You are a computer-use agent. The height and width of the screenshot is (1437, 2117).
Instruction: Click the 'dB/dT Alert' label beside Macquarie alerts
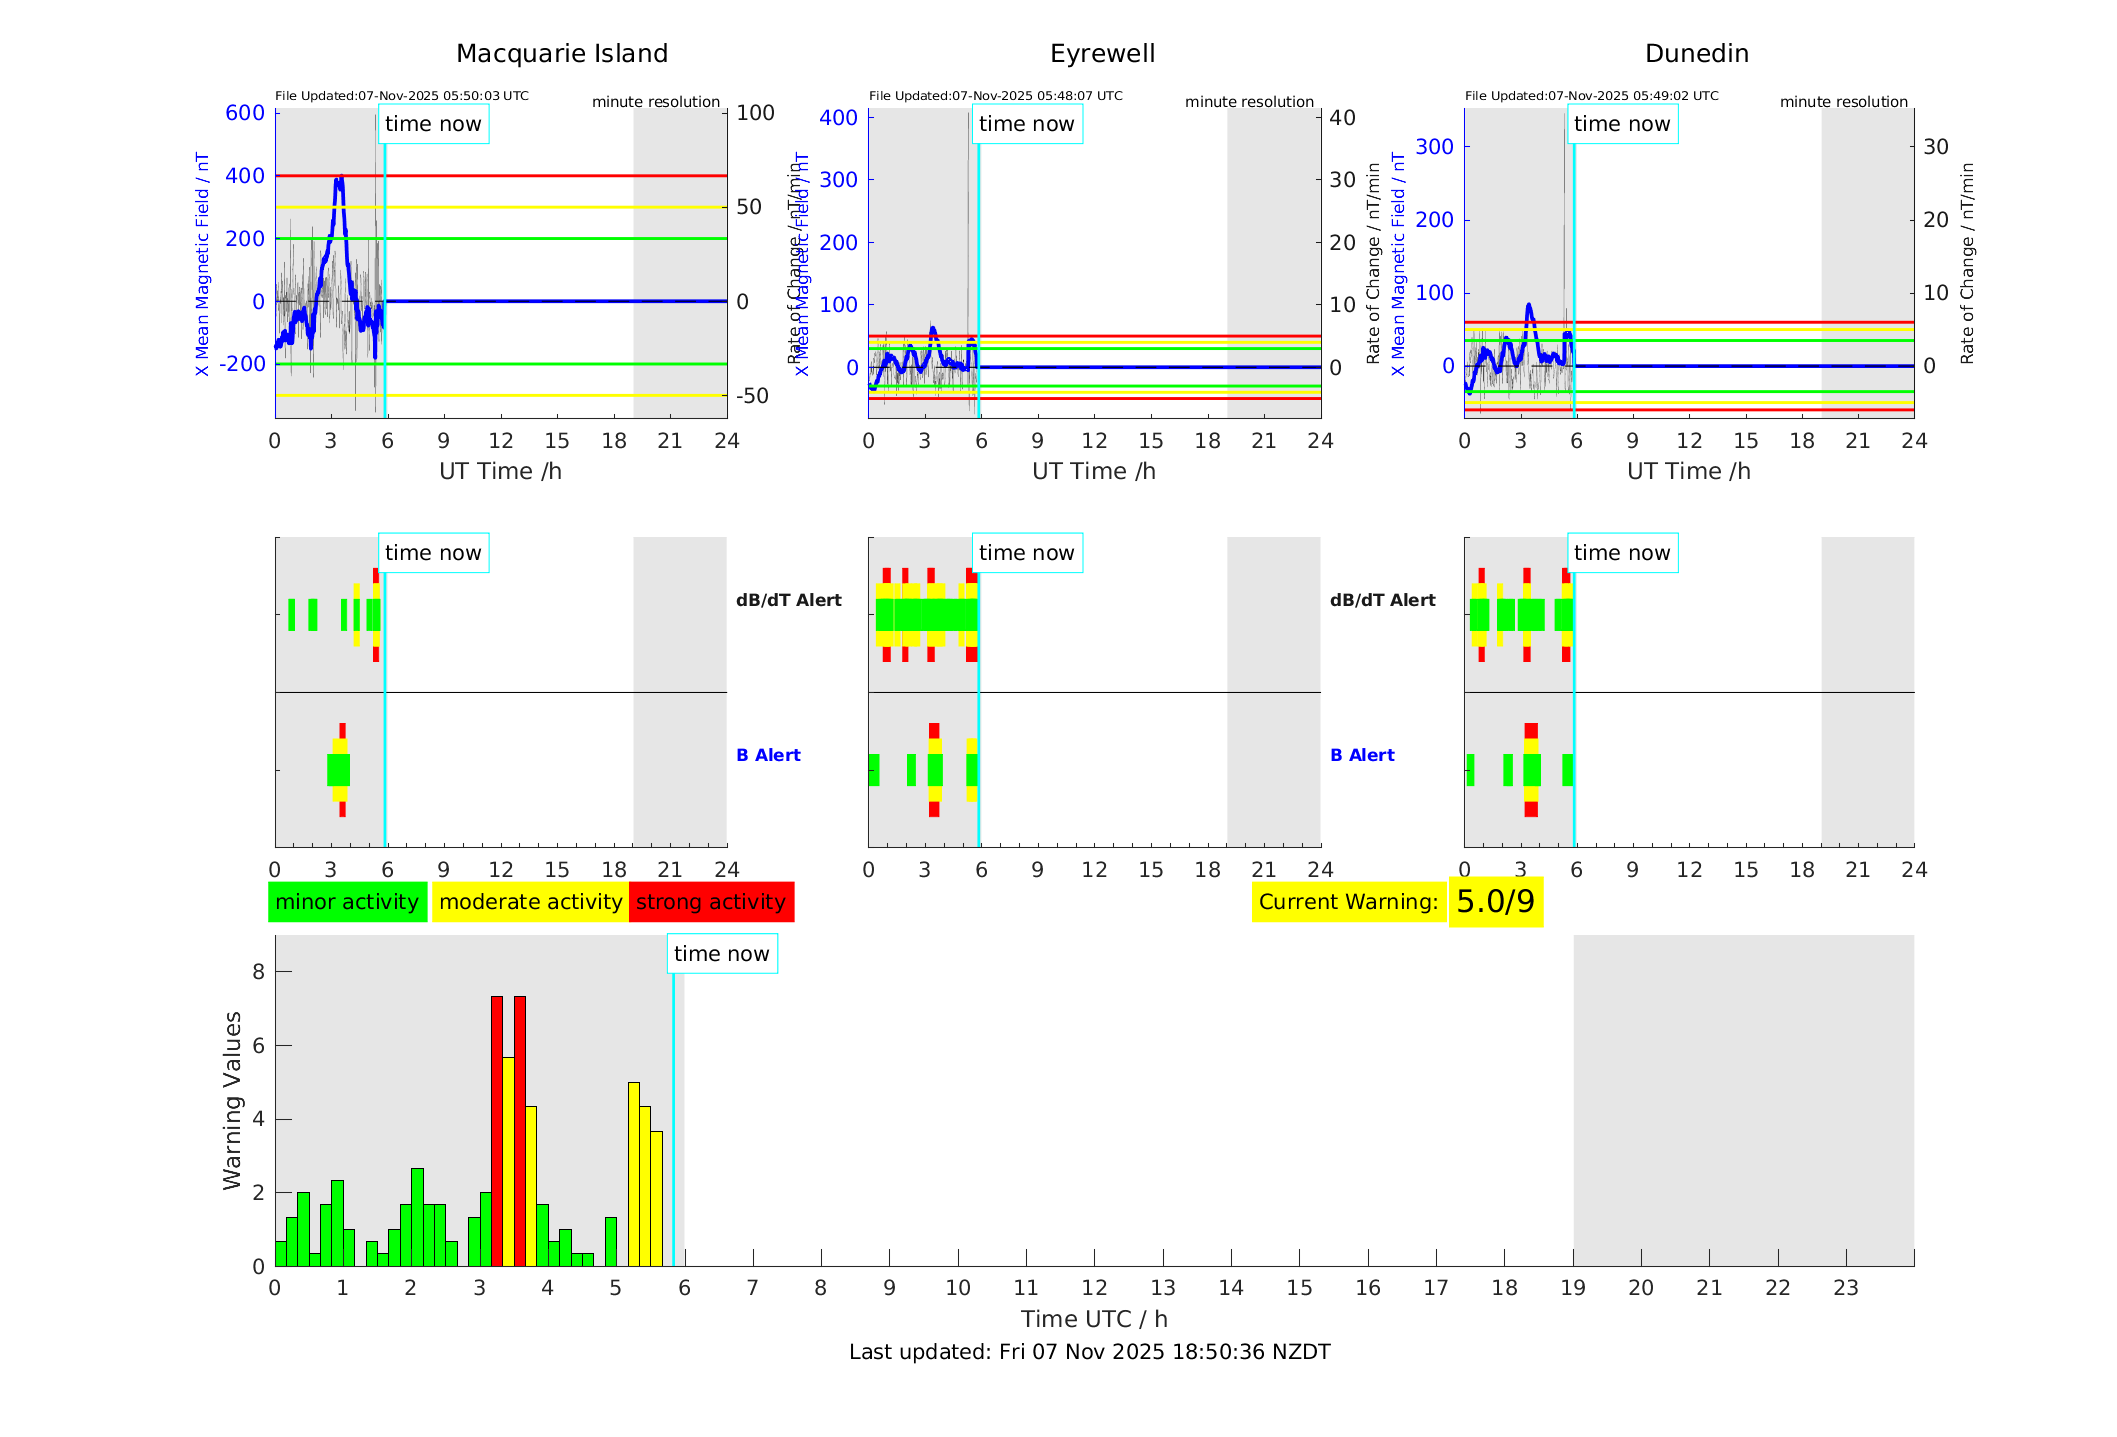pos(788,600)
